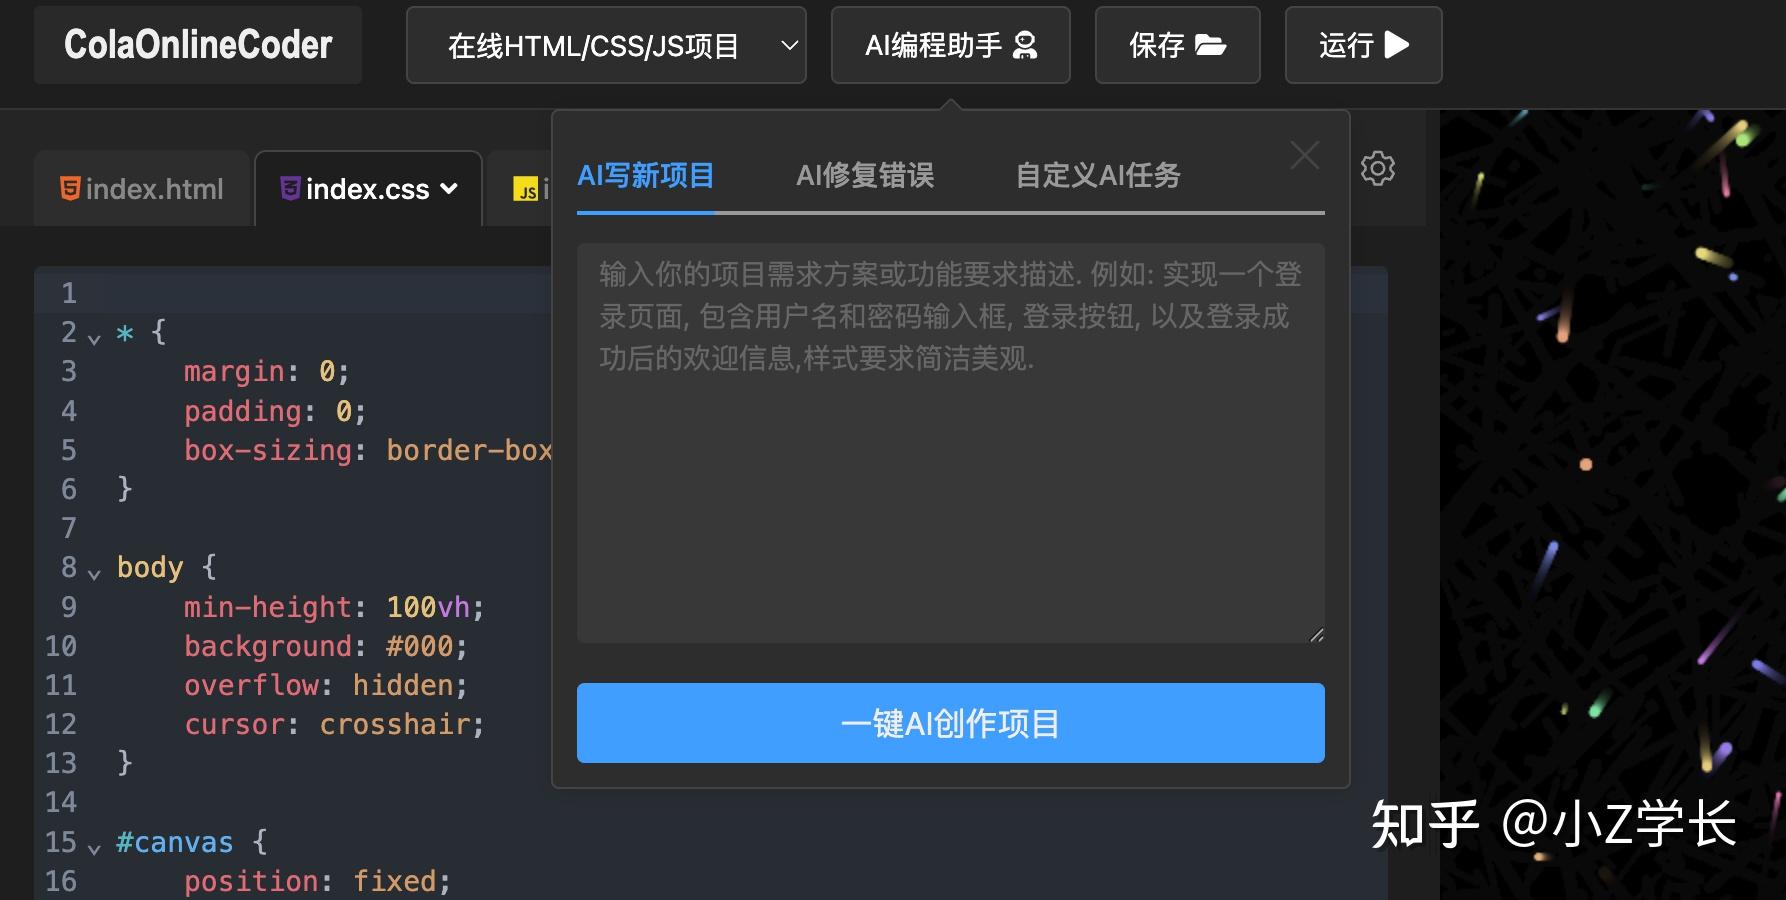Click the '#000' background color value
1786x900 pixels.
click(x=420, y=646)
